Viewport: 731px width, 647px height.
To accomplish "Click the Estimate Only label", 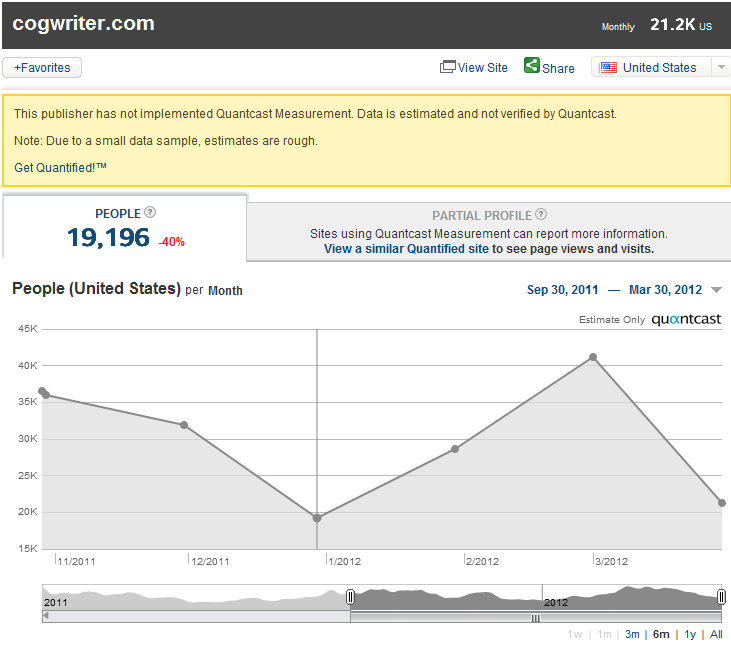I will pyautogui.click(x=612, y=320).
